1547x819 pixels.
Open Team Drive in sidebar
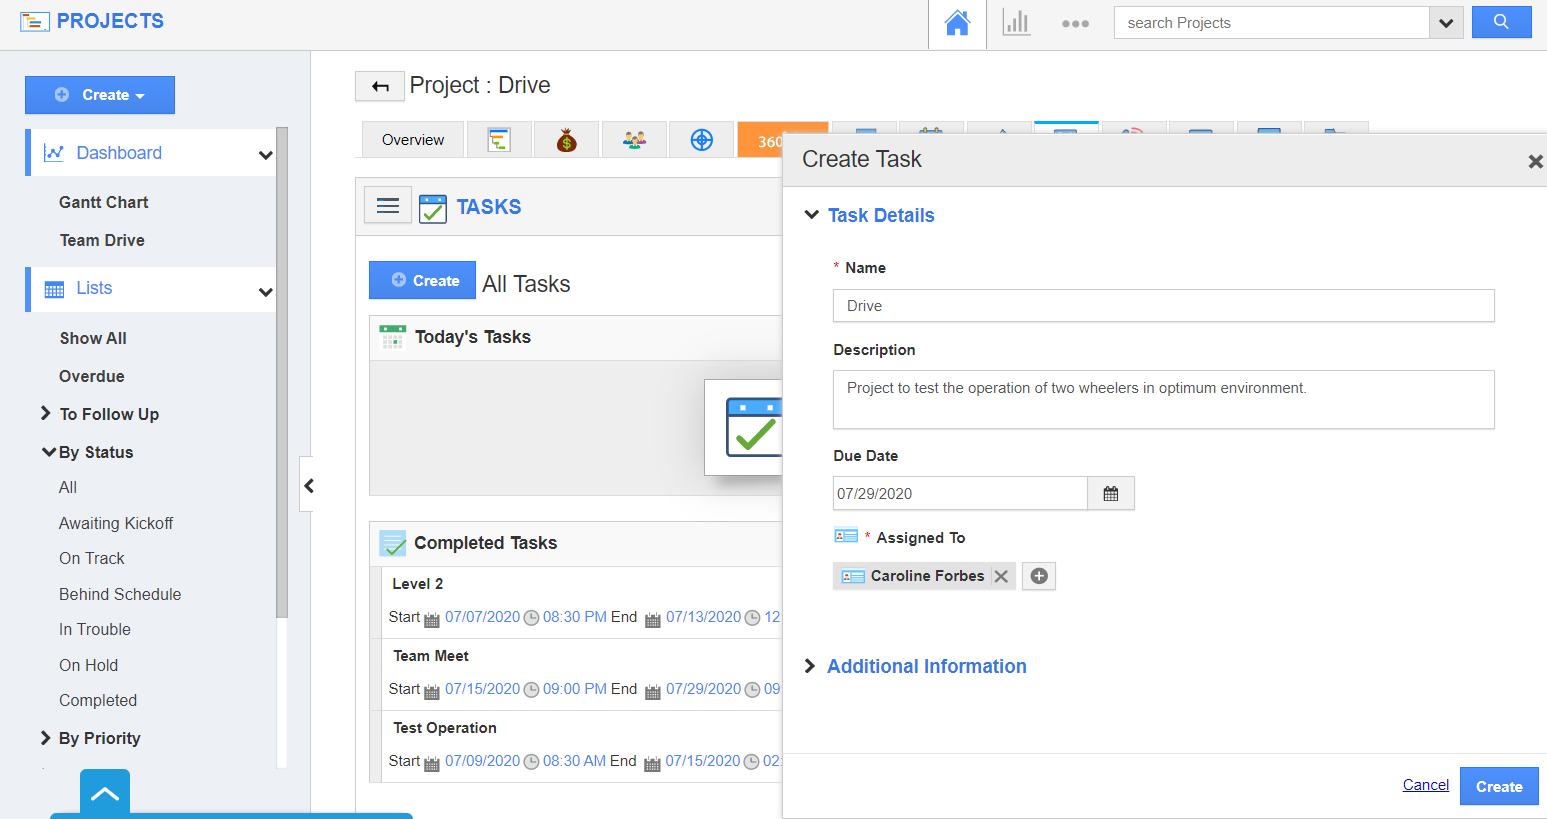(x=102, y=240)
